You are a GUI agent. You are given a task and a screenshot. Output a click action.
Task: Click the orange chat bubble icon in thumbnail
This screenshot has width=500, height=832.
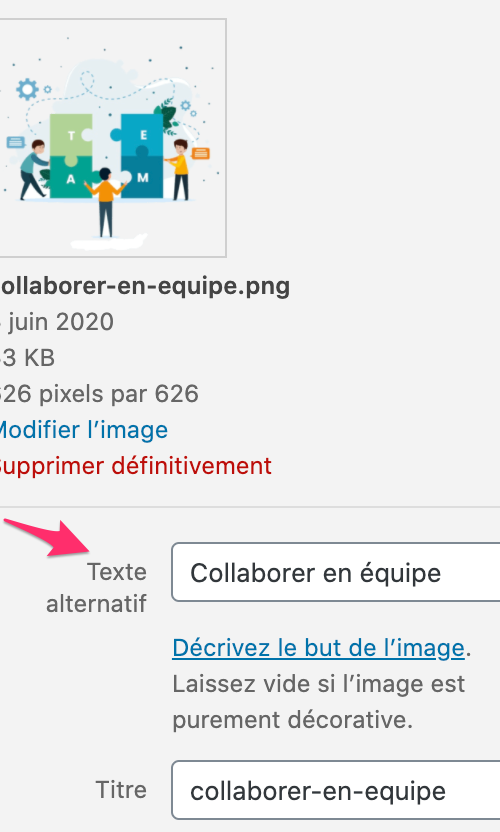(201, 153)
